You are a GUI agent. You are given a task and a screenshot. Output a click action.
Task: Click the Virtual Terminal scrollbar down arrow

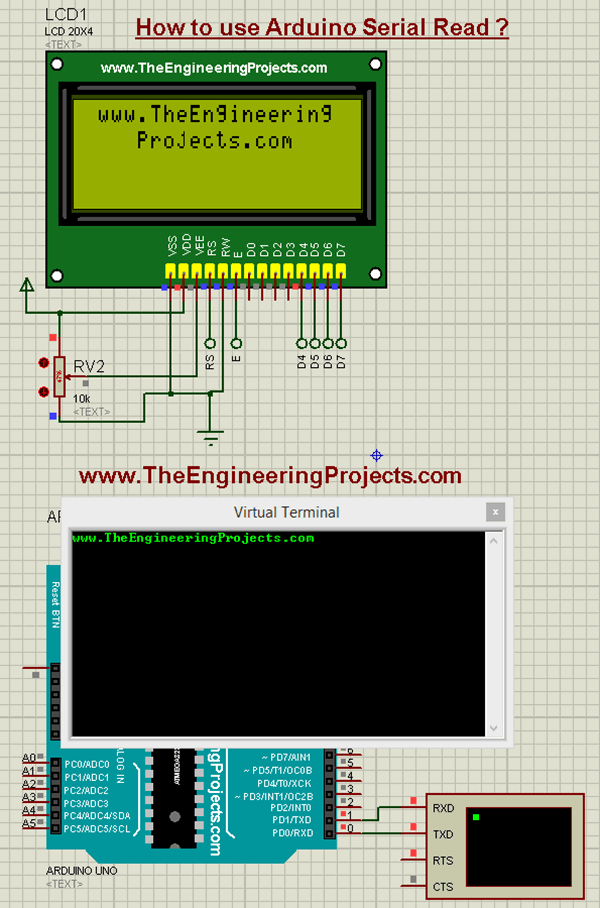click(493, 729)
